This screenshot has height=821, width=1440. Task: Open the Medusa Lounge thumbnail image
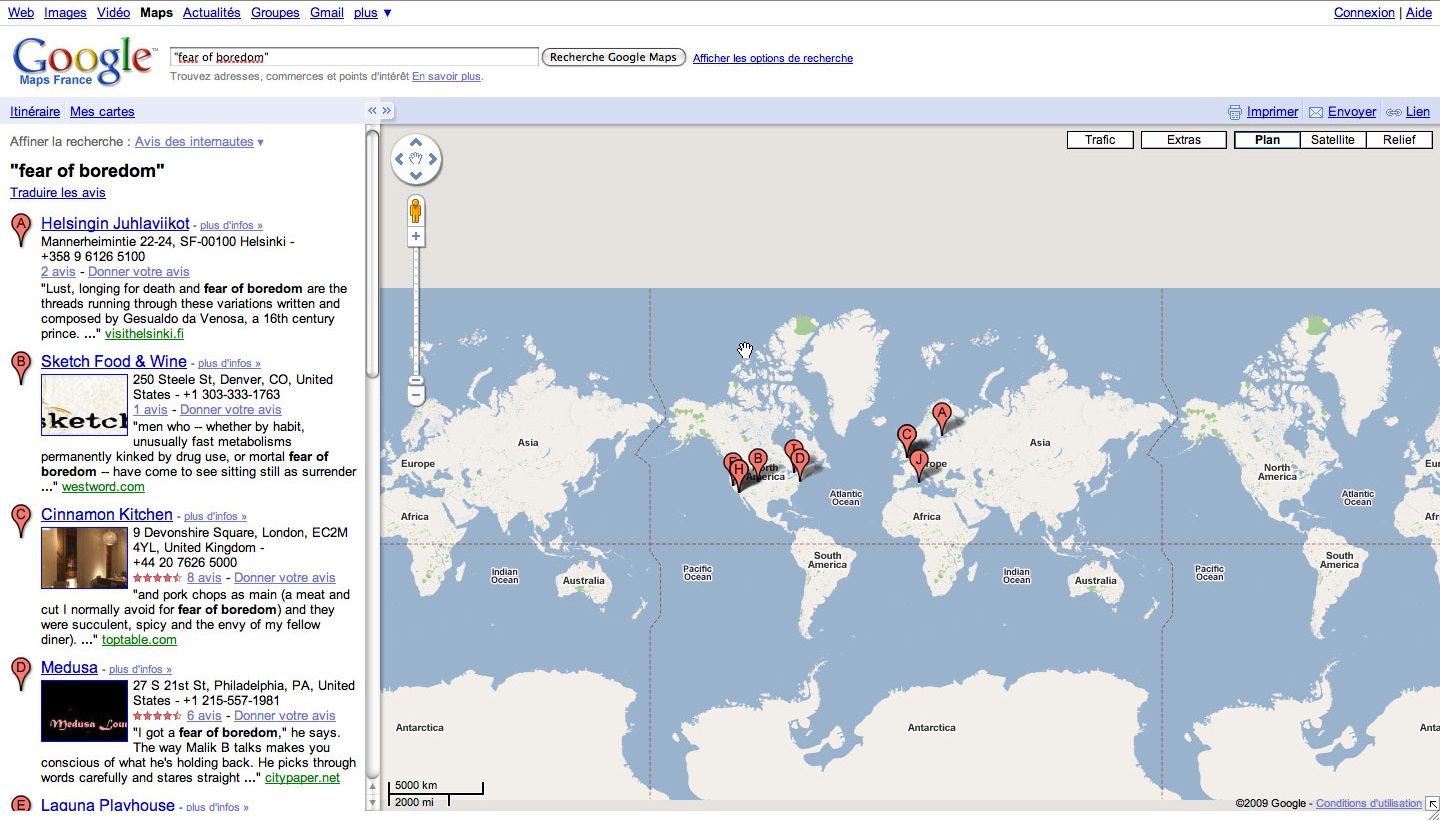point(84,711)
